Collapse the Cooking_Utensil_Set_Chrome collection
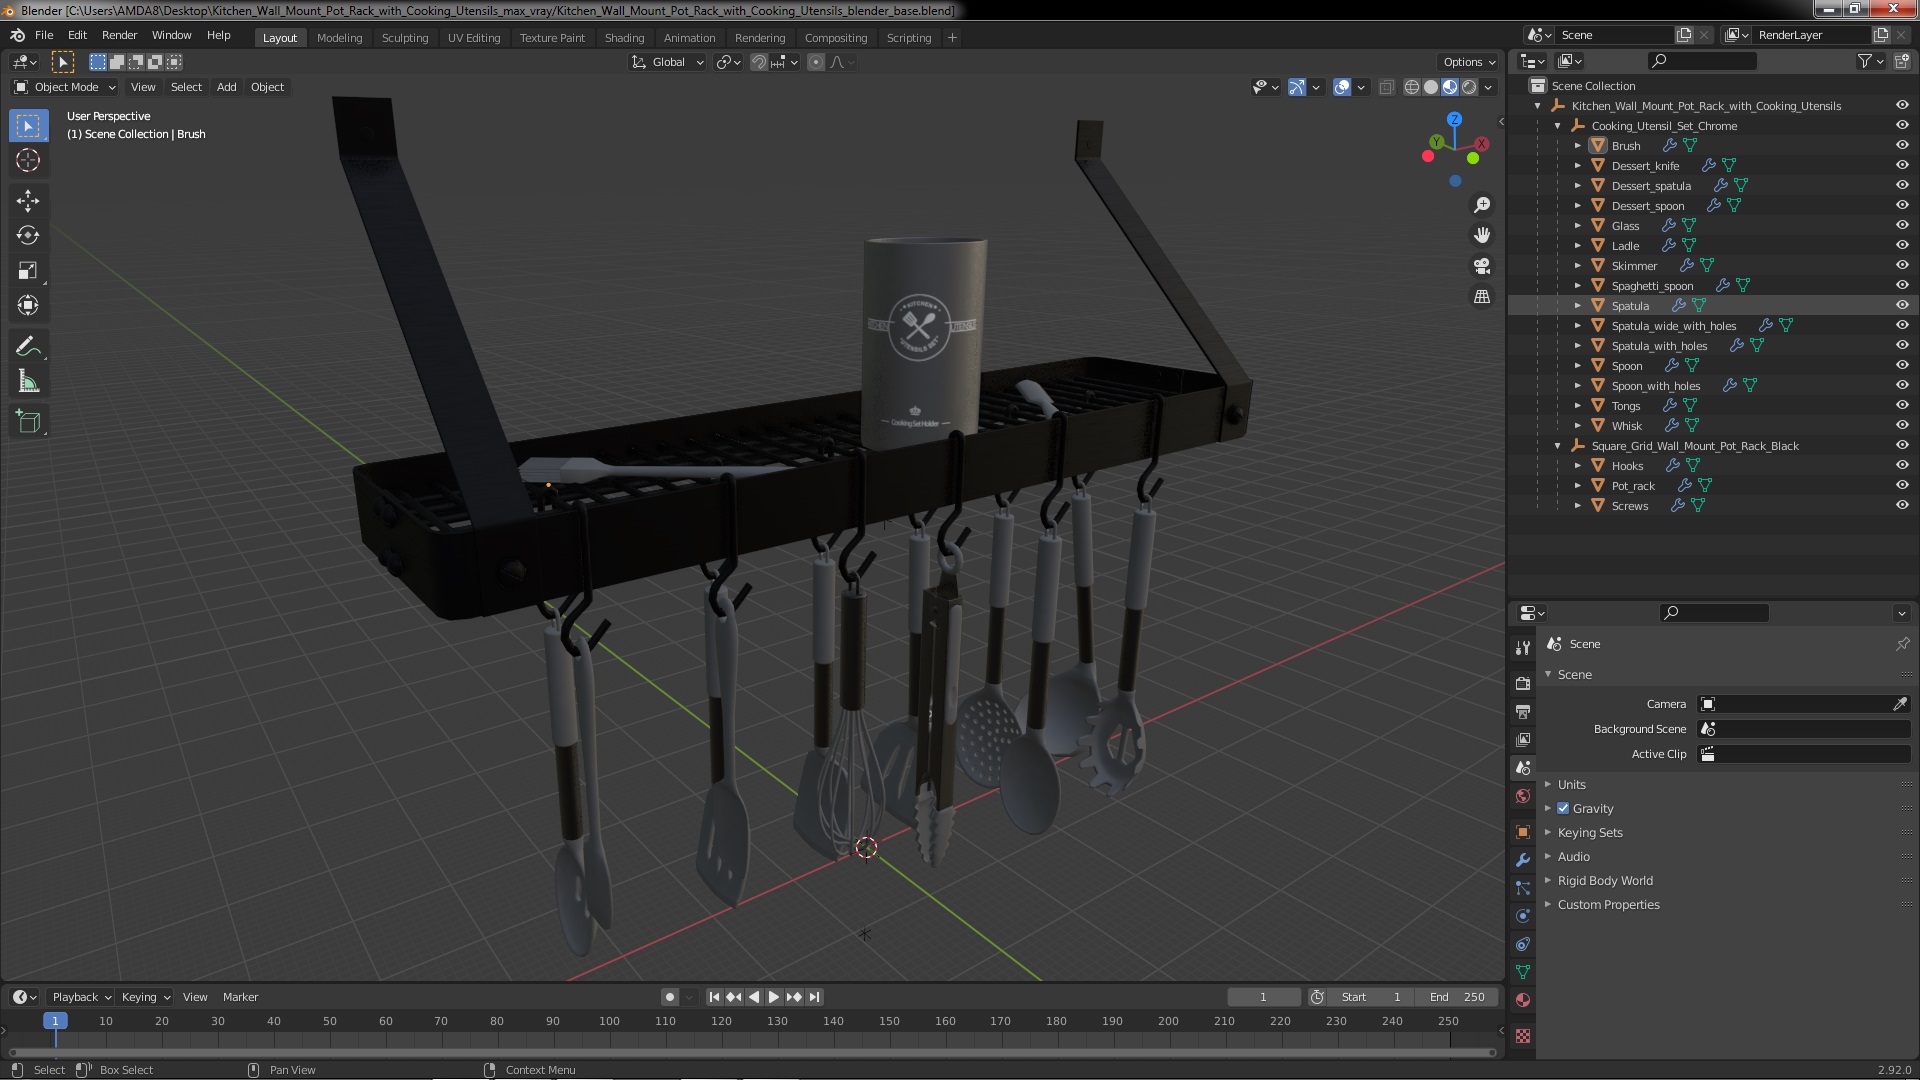 [1558, 126]
